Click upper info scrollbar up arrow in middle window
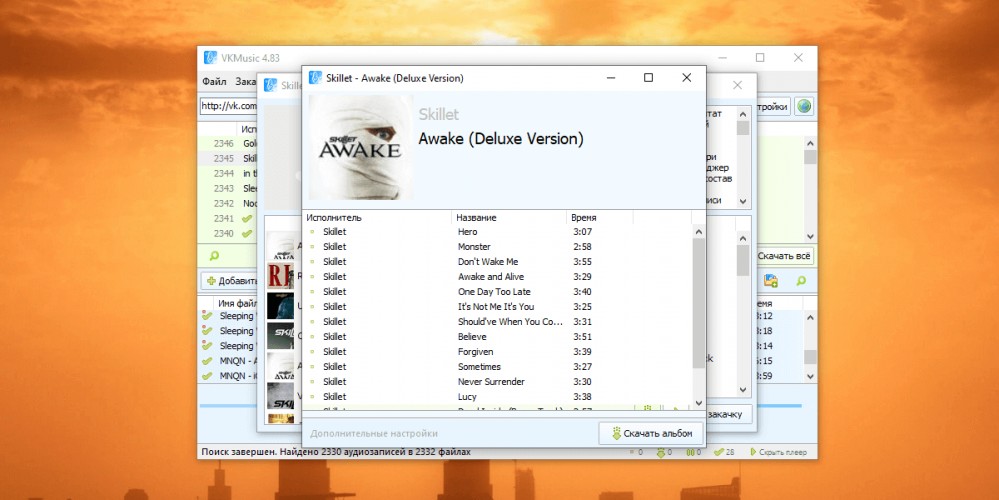999x500 pixels. click(x=743, y=114)
